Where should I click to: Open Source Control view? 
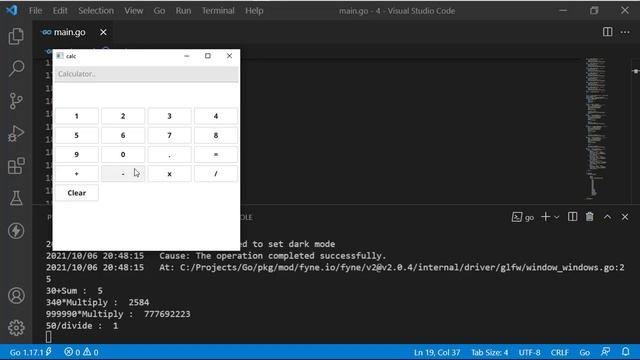[16, 101]
